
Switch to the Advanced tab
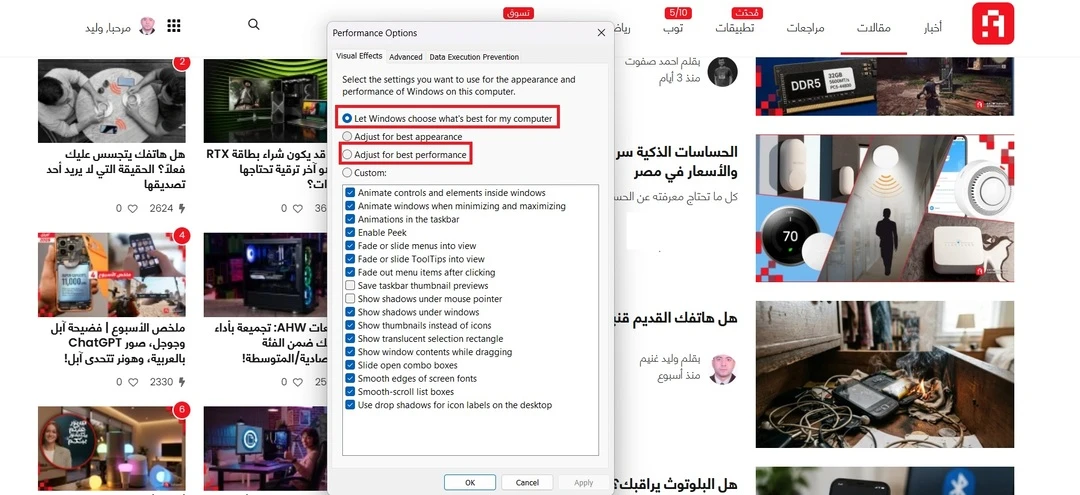click(x=405, y=57)
